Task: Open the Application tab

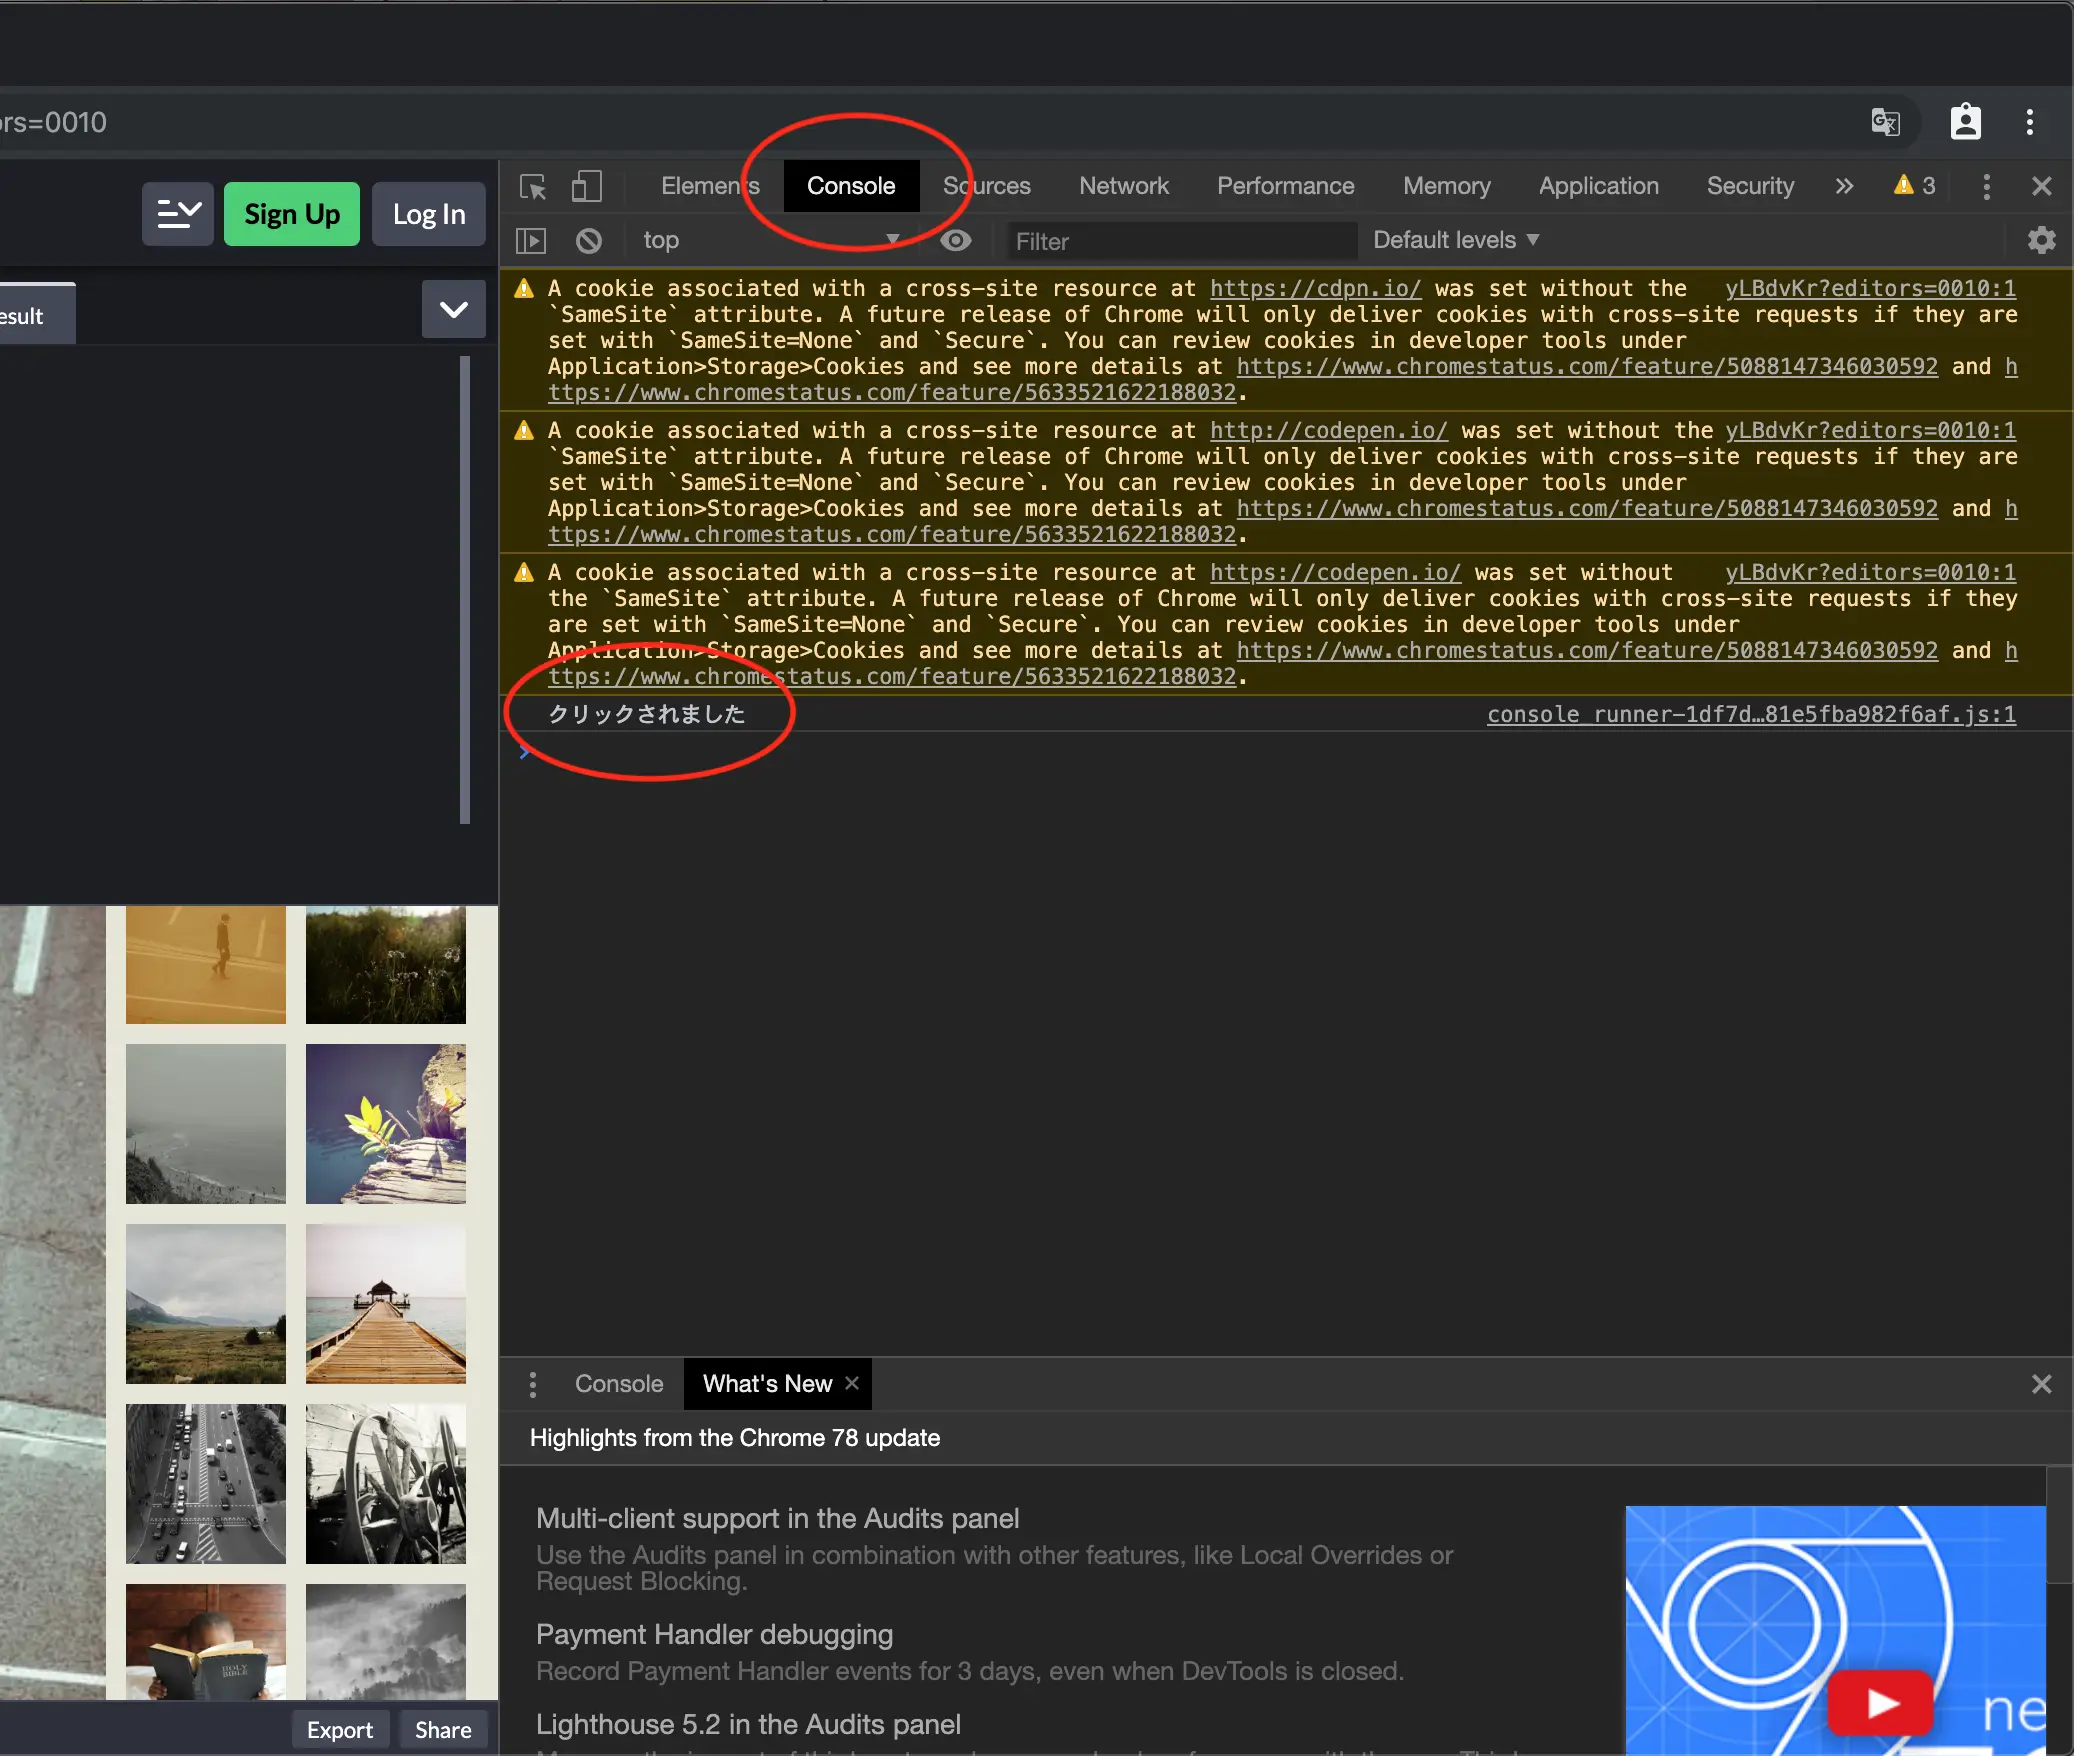Action: tap(1598, 187)
